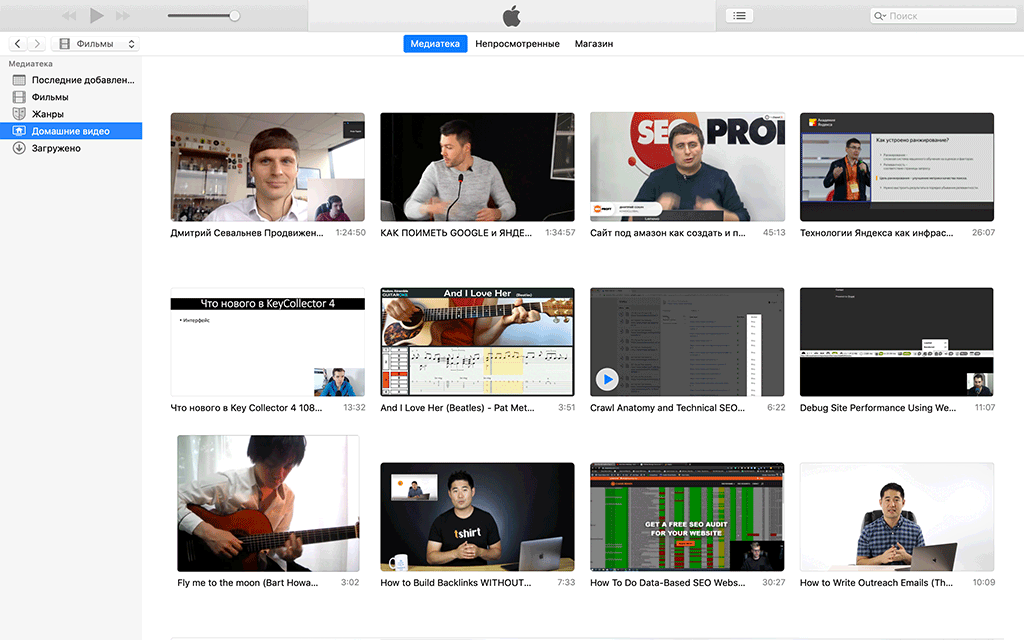Screen dimensions: 1024x640
Task: Adjust the volume slider knob
Action: (x=234, y=16)
